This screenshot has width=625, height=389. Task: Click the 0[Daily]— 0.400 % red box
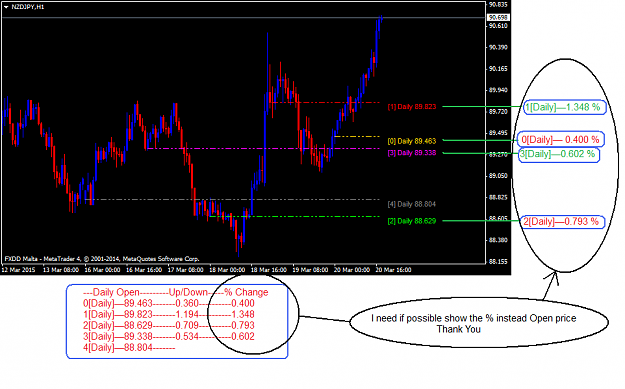coord(561,139)
